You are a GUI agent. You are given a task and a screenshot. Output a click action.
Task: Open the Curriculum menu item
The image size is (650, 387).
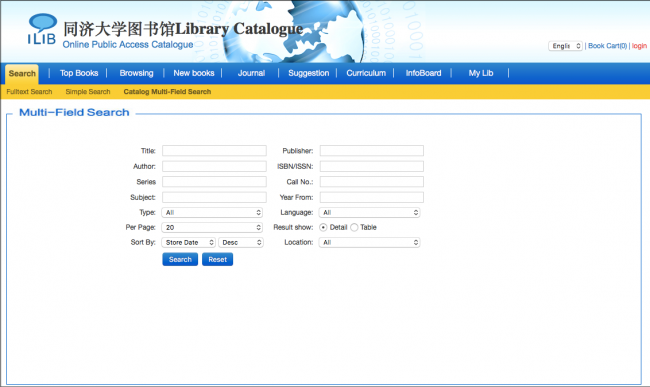(366, 73)
